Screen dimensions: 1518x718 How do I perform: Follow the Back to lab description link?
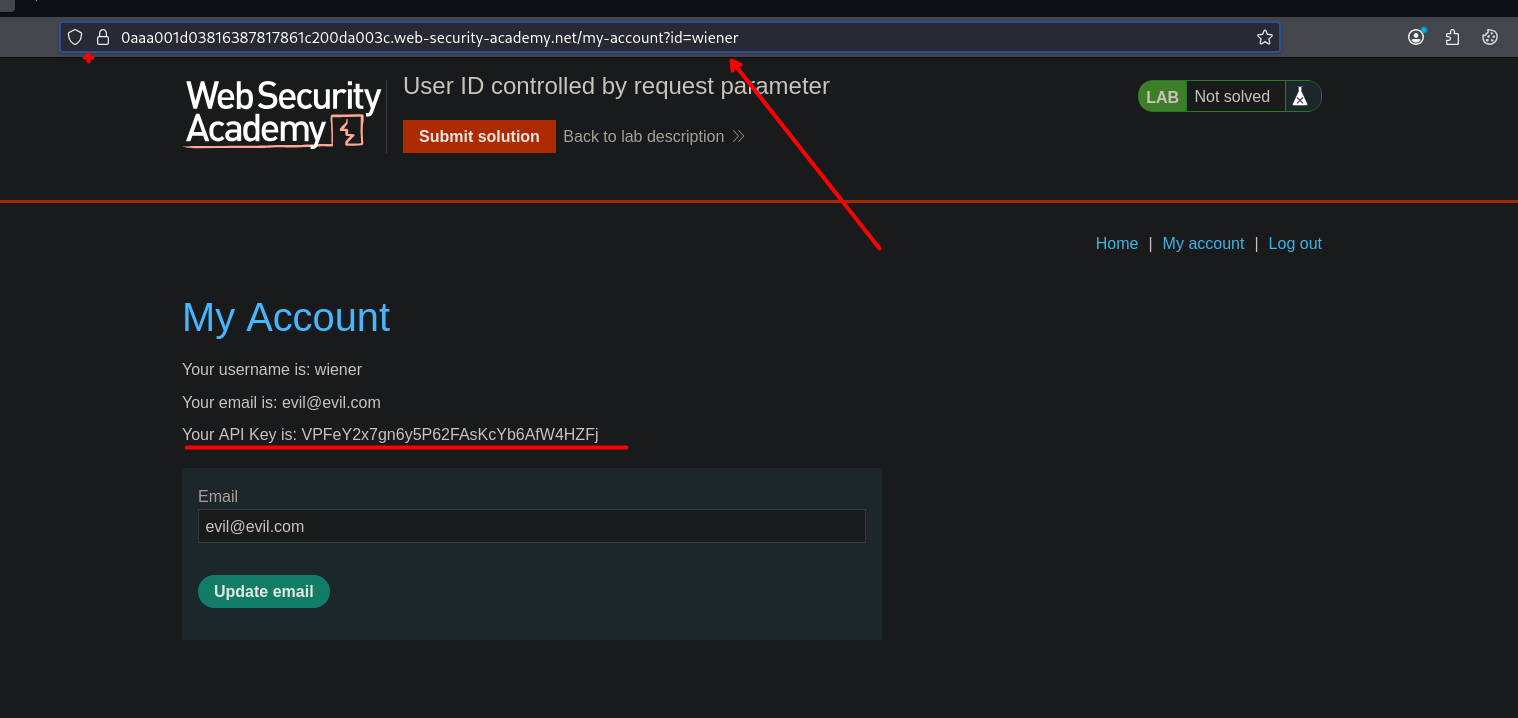643,136
